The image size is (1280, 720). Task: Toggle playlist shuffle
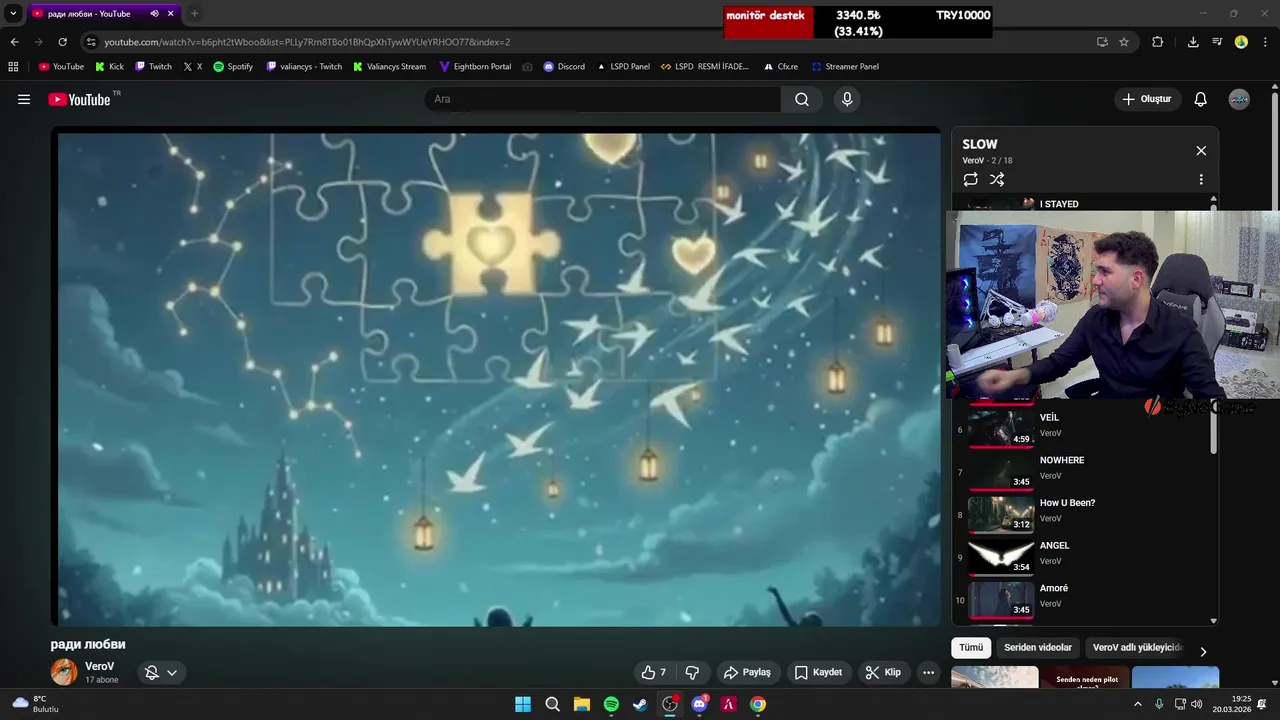click(x=997, y=180)
